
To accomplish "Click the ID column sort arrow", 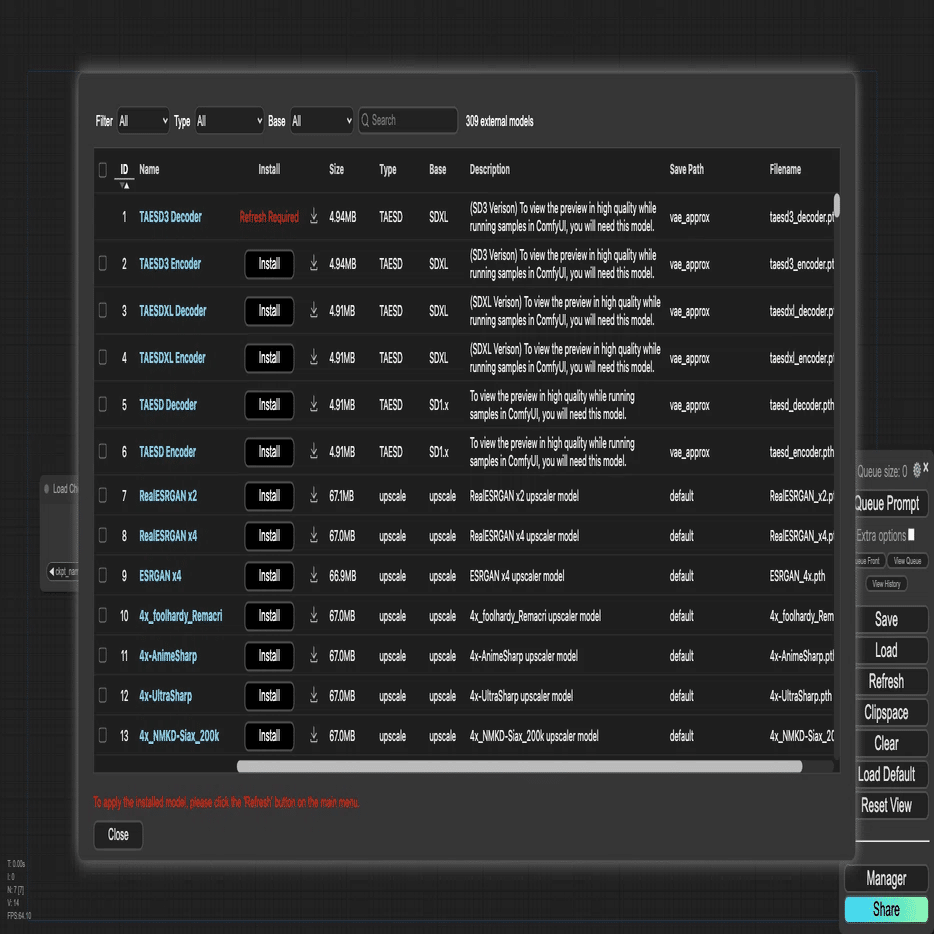I will 124,186.
